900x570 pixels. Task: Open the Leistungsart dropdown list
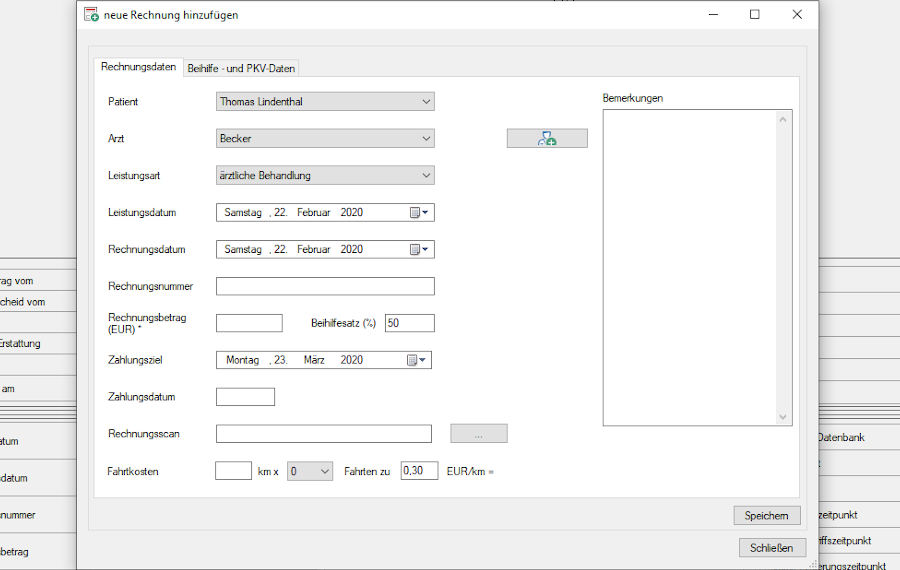(426, 176)
